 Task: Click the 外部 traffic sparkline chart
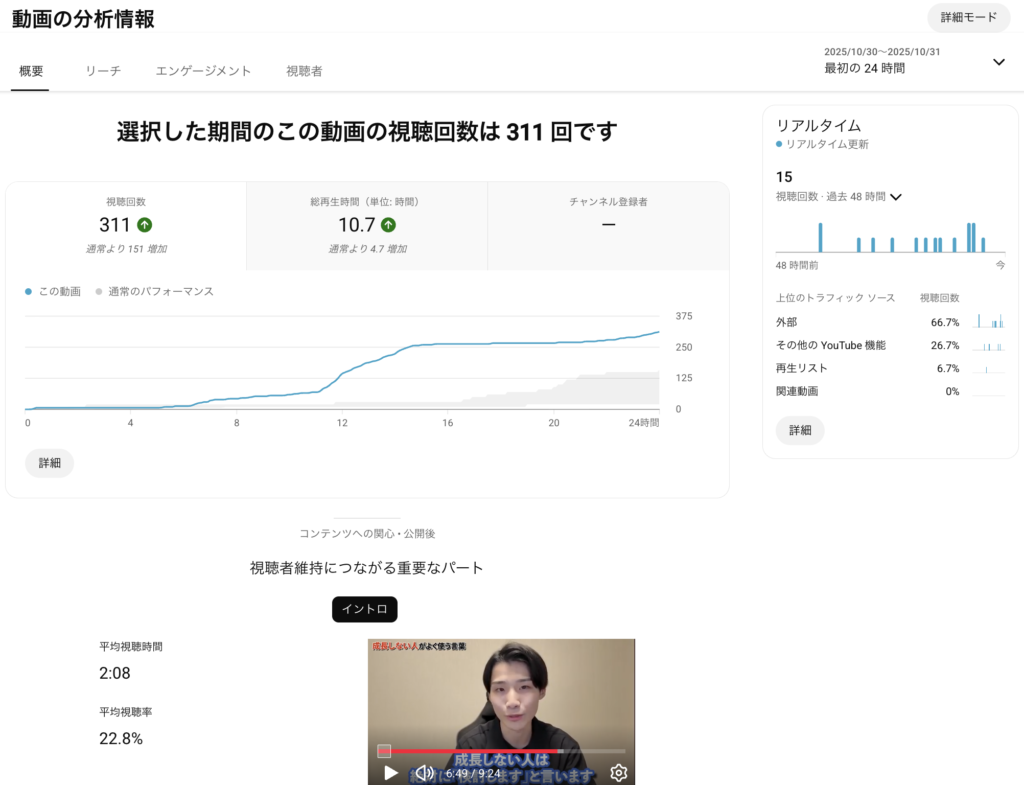(988, 322)
